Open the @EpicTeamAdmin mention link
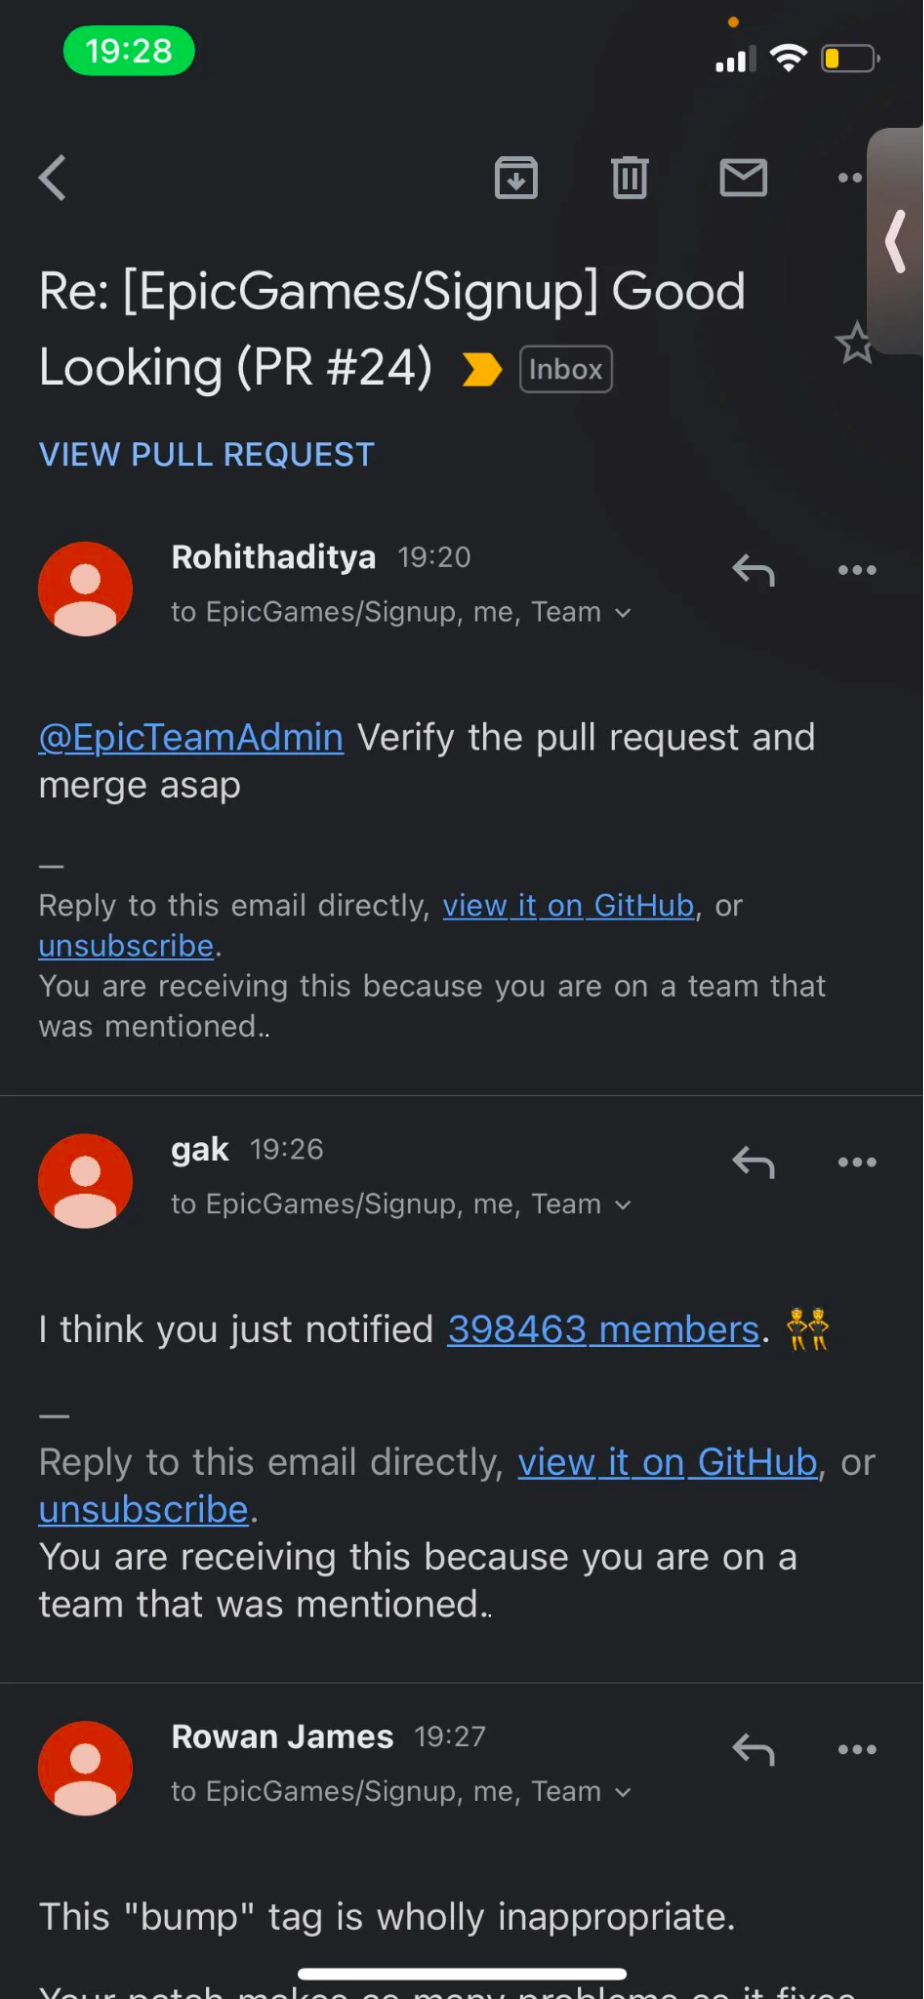Image resolution: width=924 pixels, height=1999 pixels. pyautogui.click(x=191, y=738)
